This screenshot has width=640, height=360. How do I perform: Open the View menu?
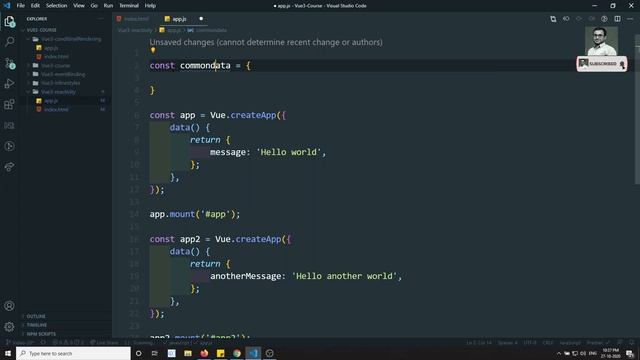pos(79,6)
